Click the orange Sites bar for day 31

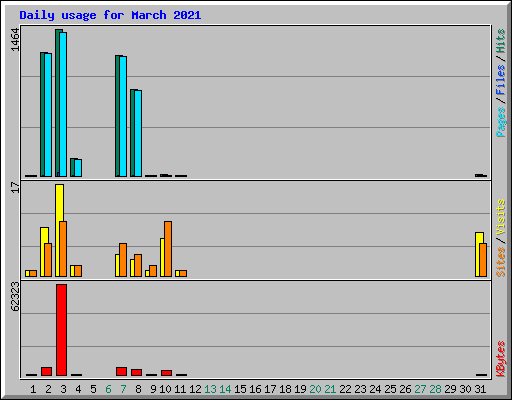483,260
